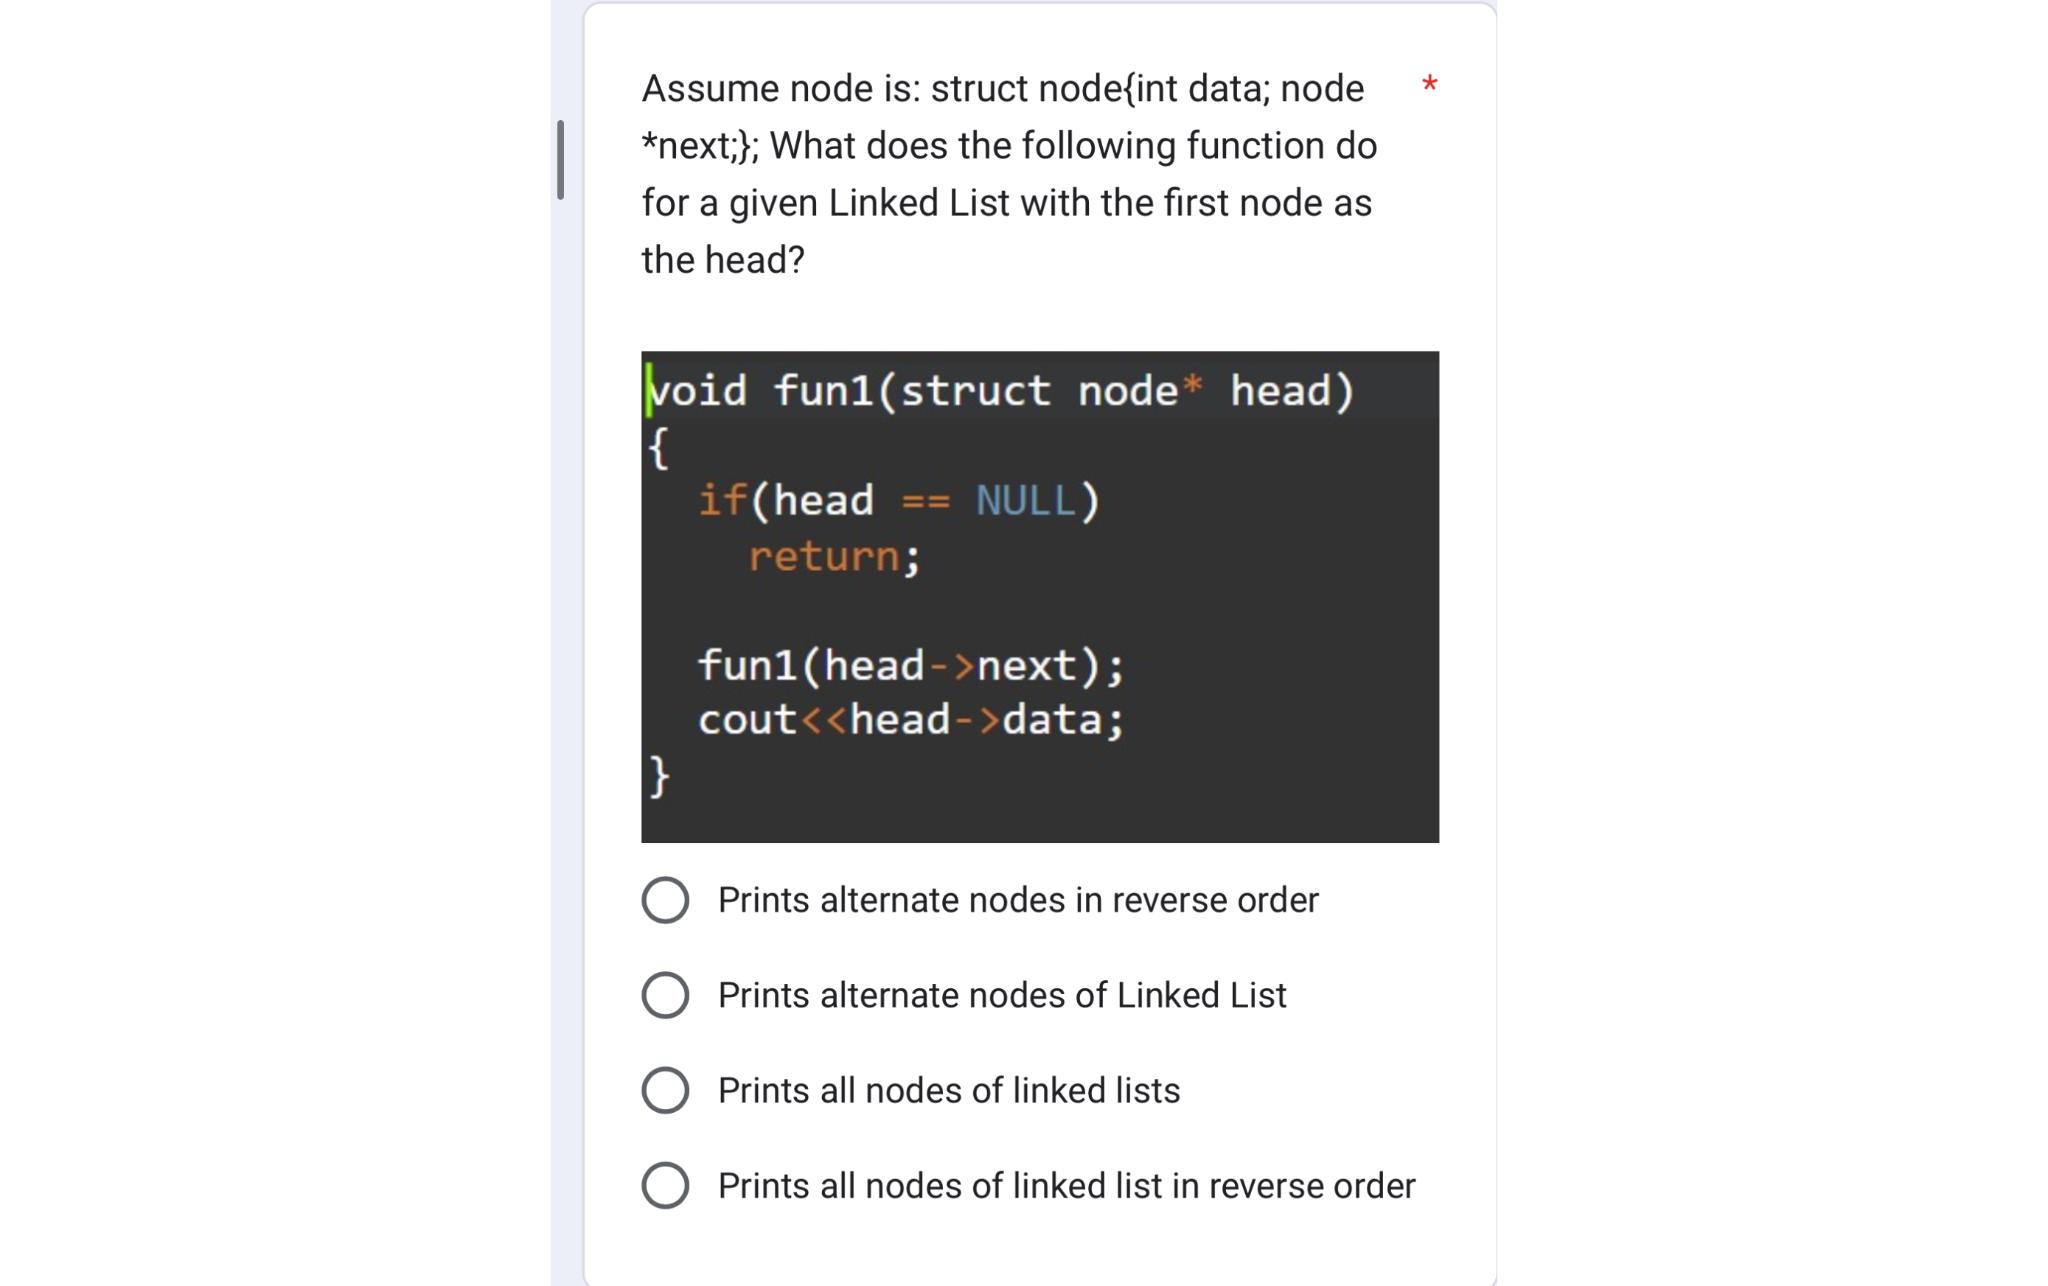Click the 'if(head == NULL)' line in the code image
The width and height of the screenshot is (2048, 1286).
pos(898,500)
